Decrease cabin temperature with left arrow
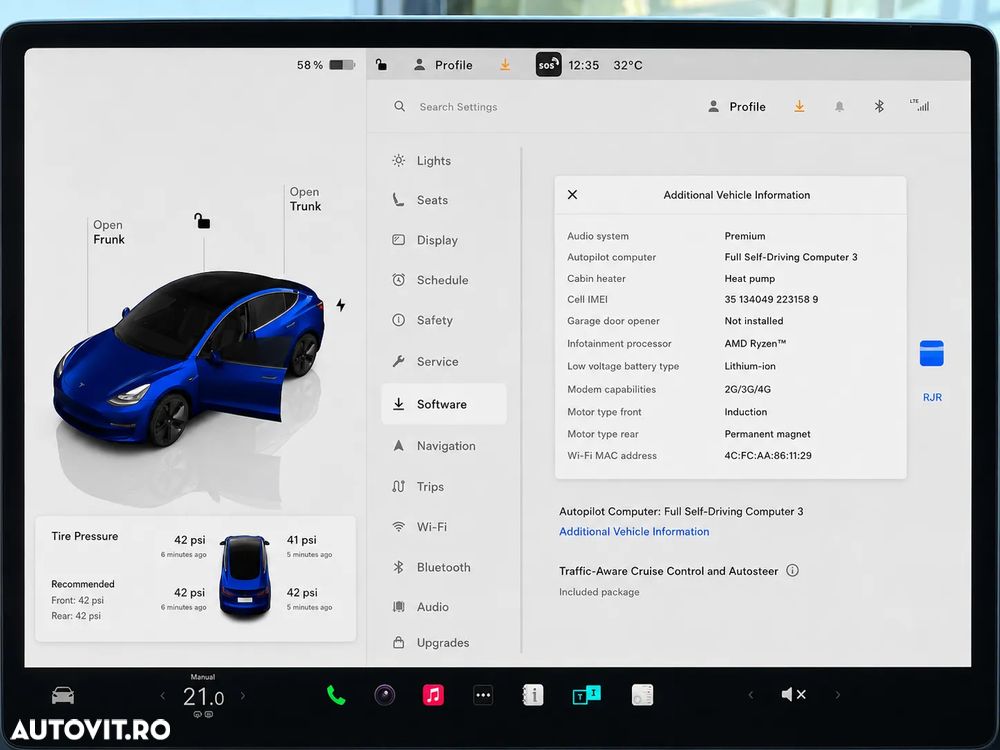Viewport: 1000px width, 750px height. pos(163,696)
